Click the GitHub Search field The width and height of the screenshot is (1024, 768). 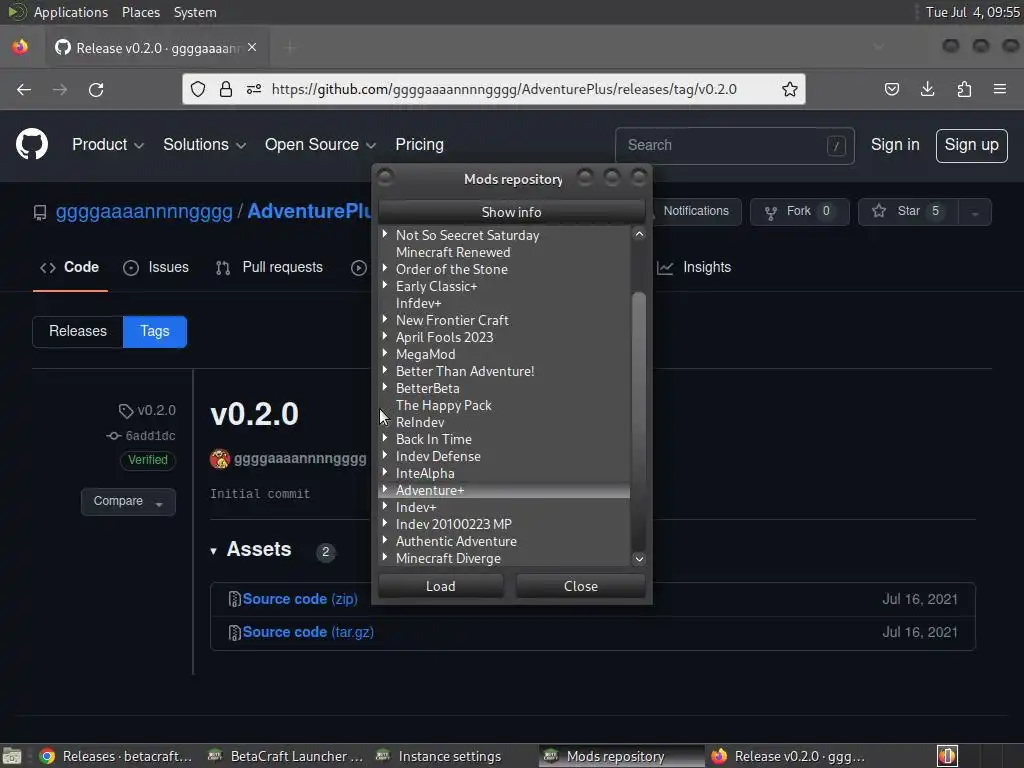pos(734,146)
